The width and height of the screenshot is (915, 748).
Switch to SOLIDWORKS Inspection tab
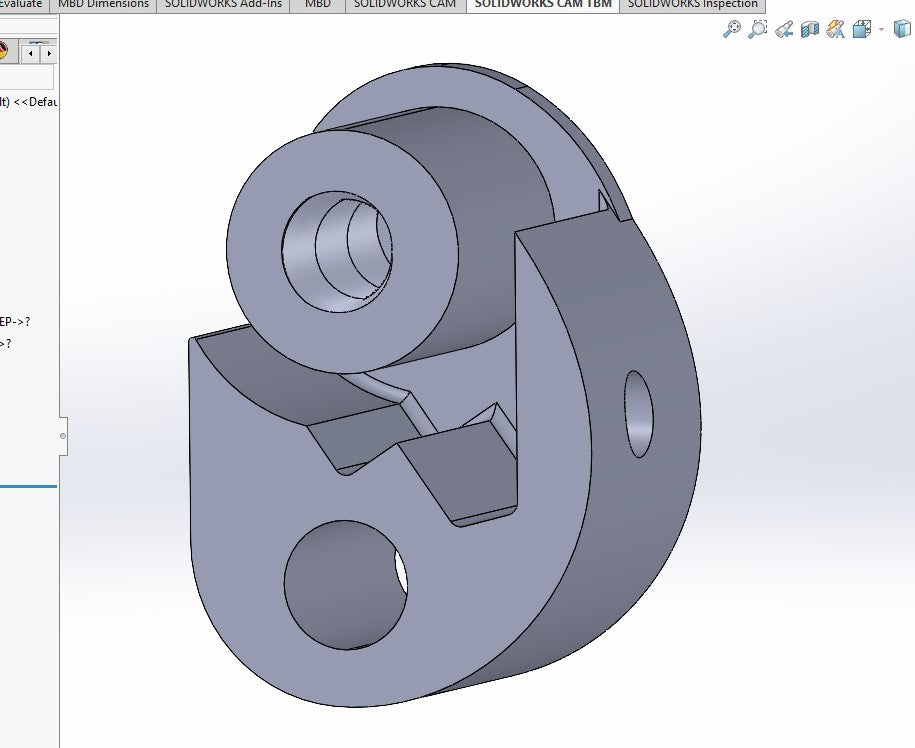(x=692, y=5)
